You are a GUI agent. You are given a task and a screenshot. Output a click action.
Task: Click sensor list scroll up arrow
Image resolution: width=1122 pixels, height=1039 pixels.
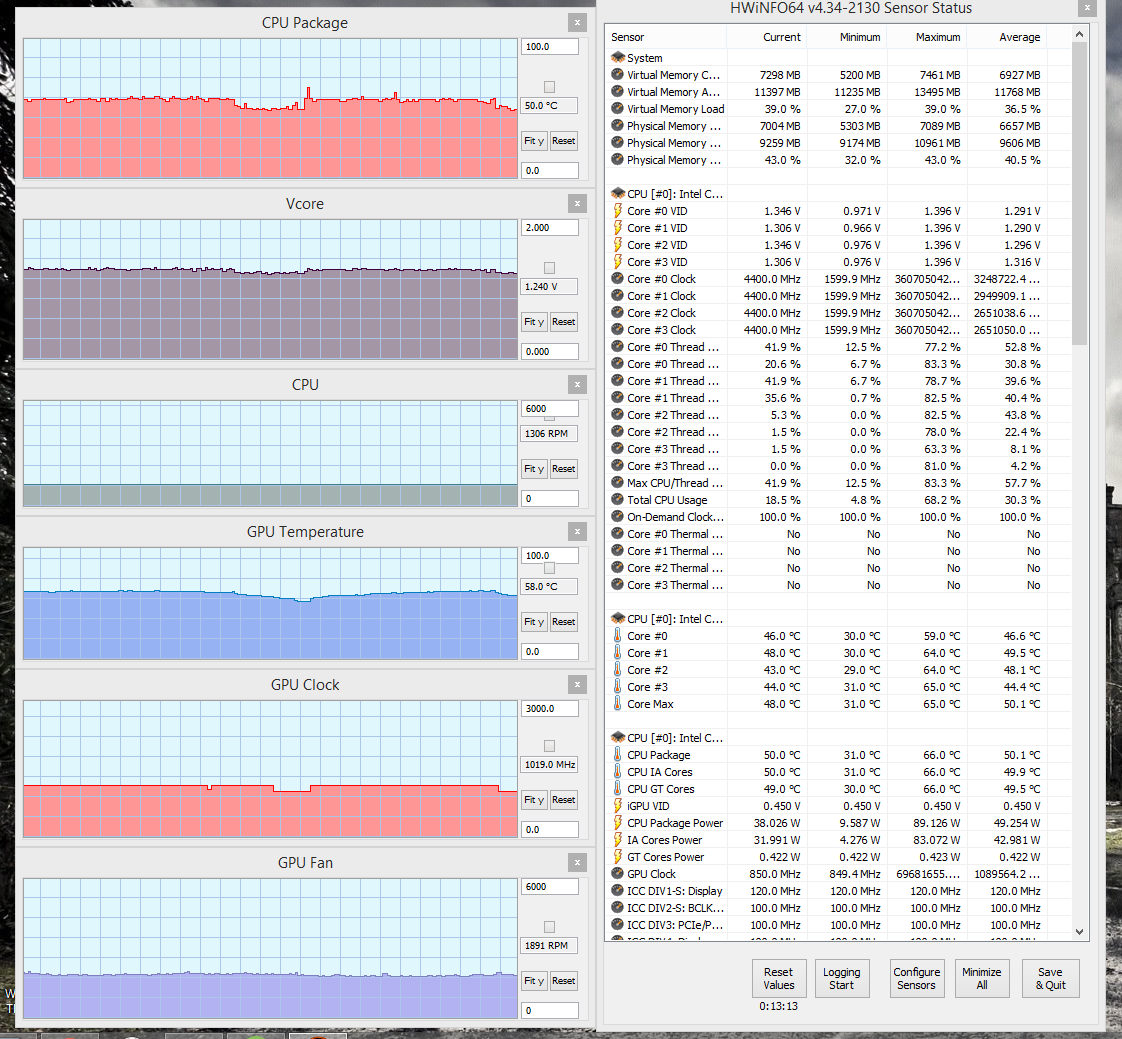pyautogui.click(x=1079, y=34)
